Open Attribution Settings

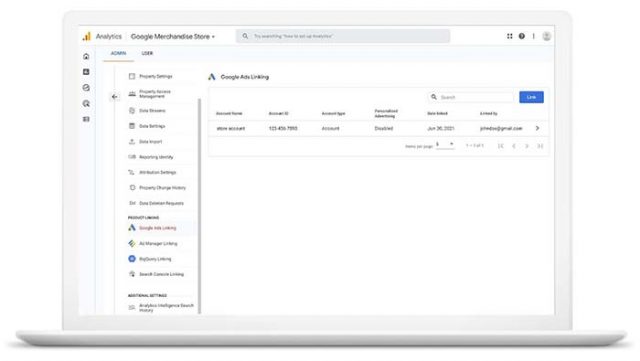click(157, 172)
